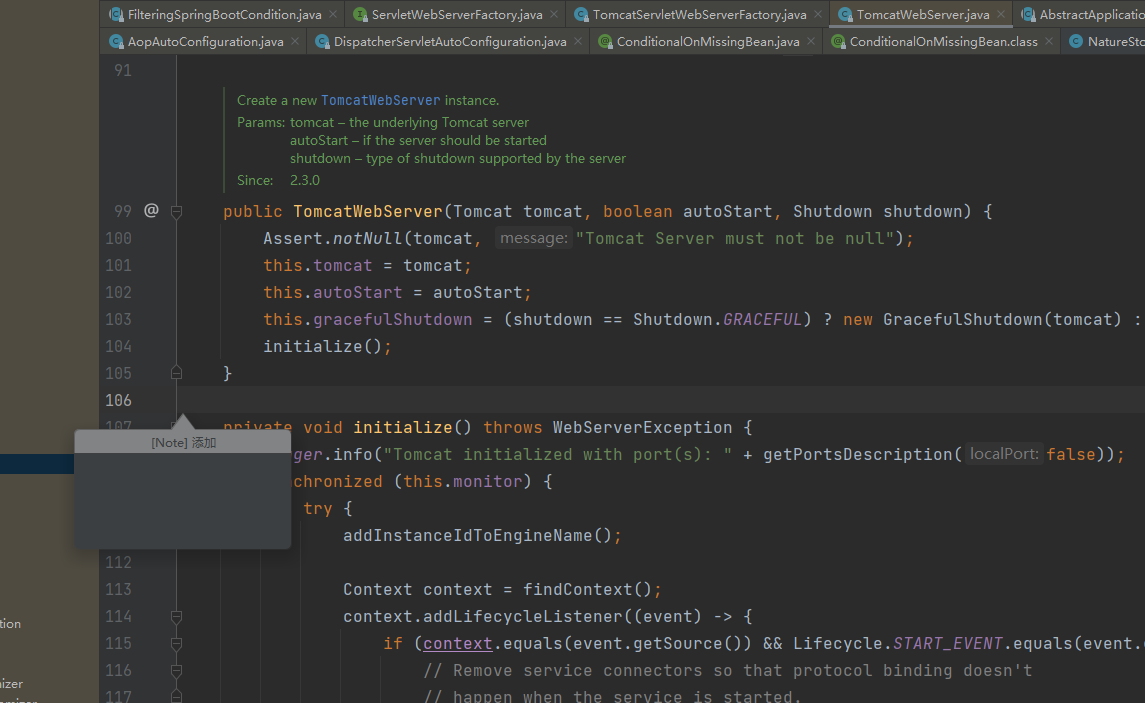Click 'shutdown – type of shutdown' doc line
Viewport: 1145px width, 703px height.
pyautogui.click(x=458, y=158)
